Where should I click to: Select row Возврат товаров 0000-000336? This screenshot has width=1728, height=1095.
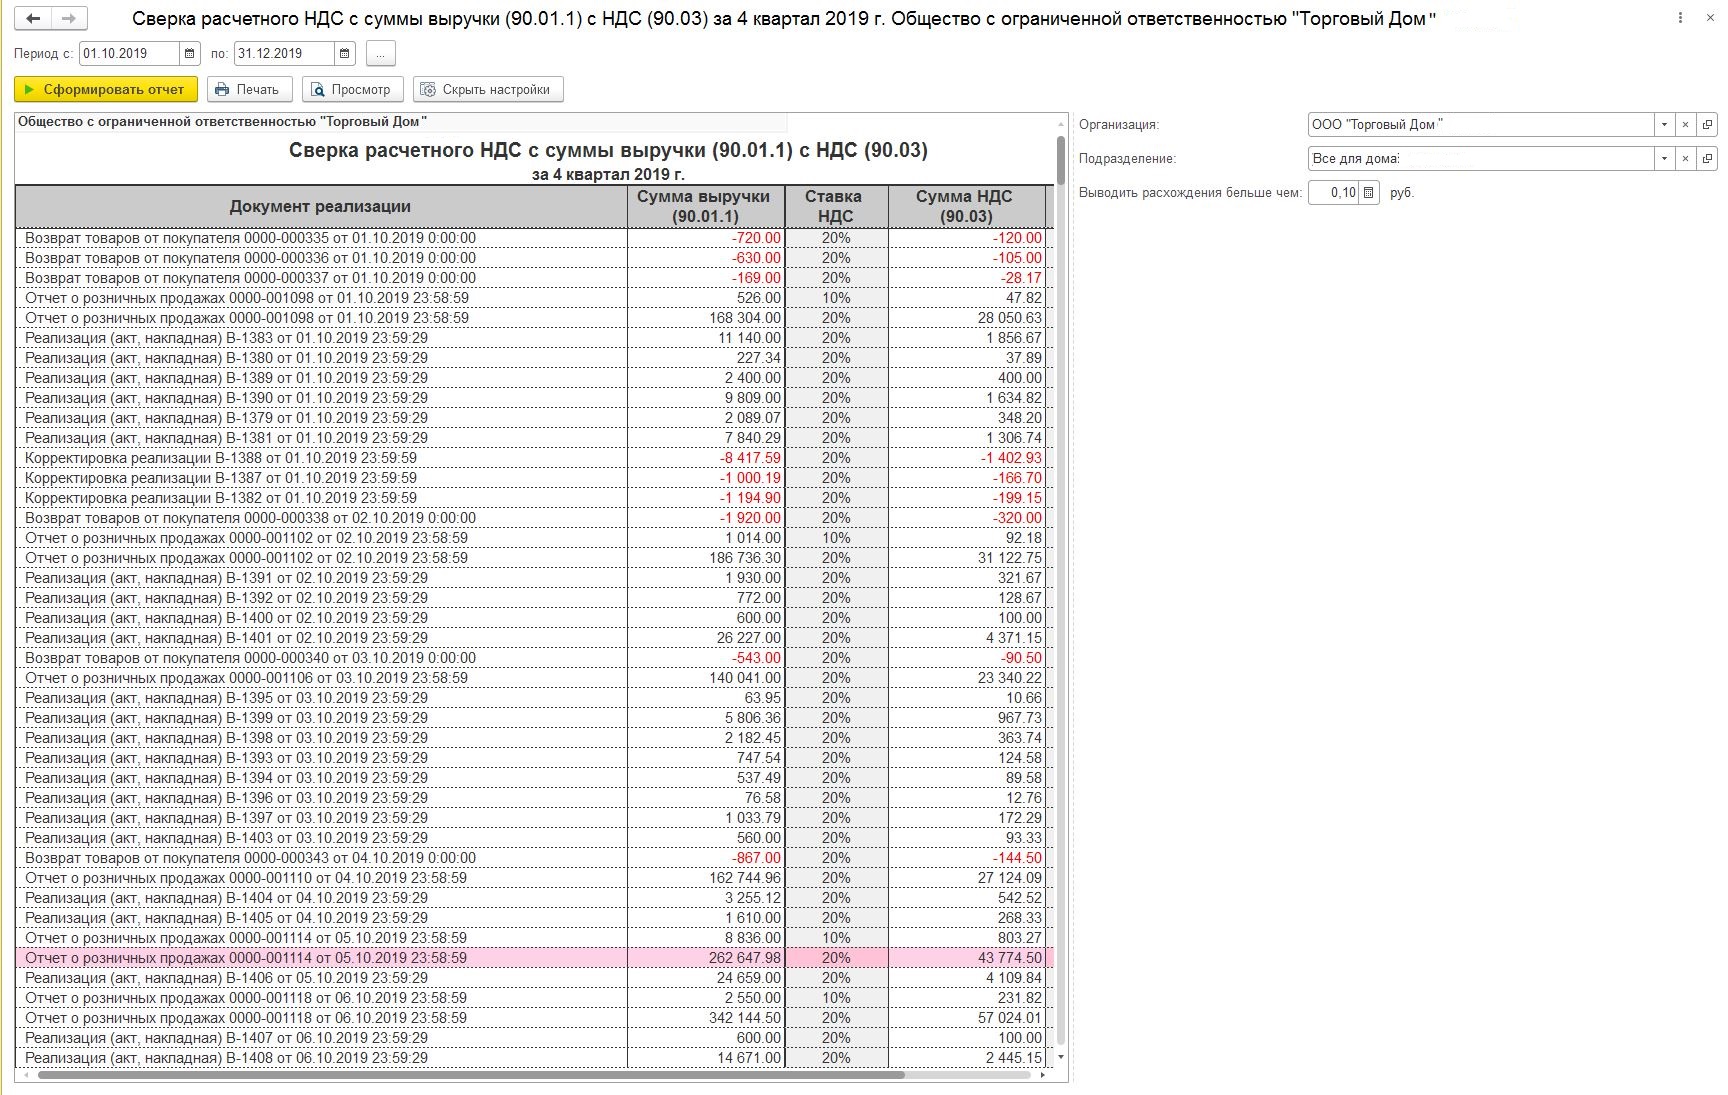coord(534,258)
